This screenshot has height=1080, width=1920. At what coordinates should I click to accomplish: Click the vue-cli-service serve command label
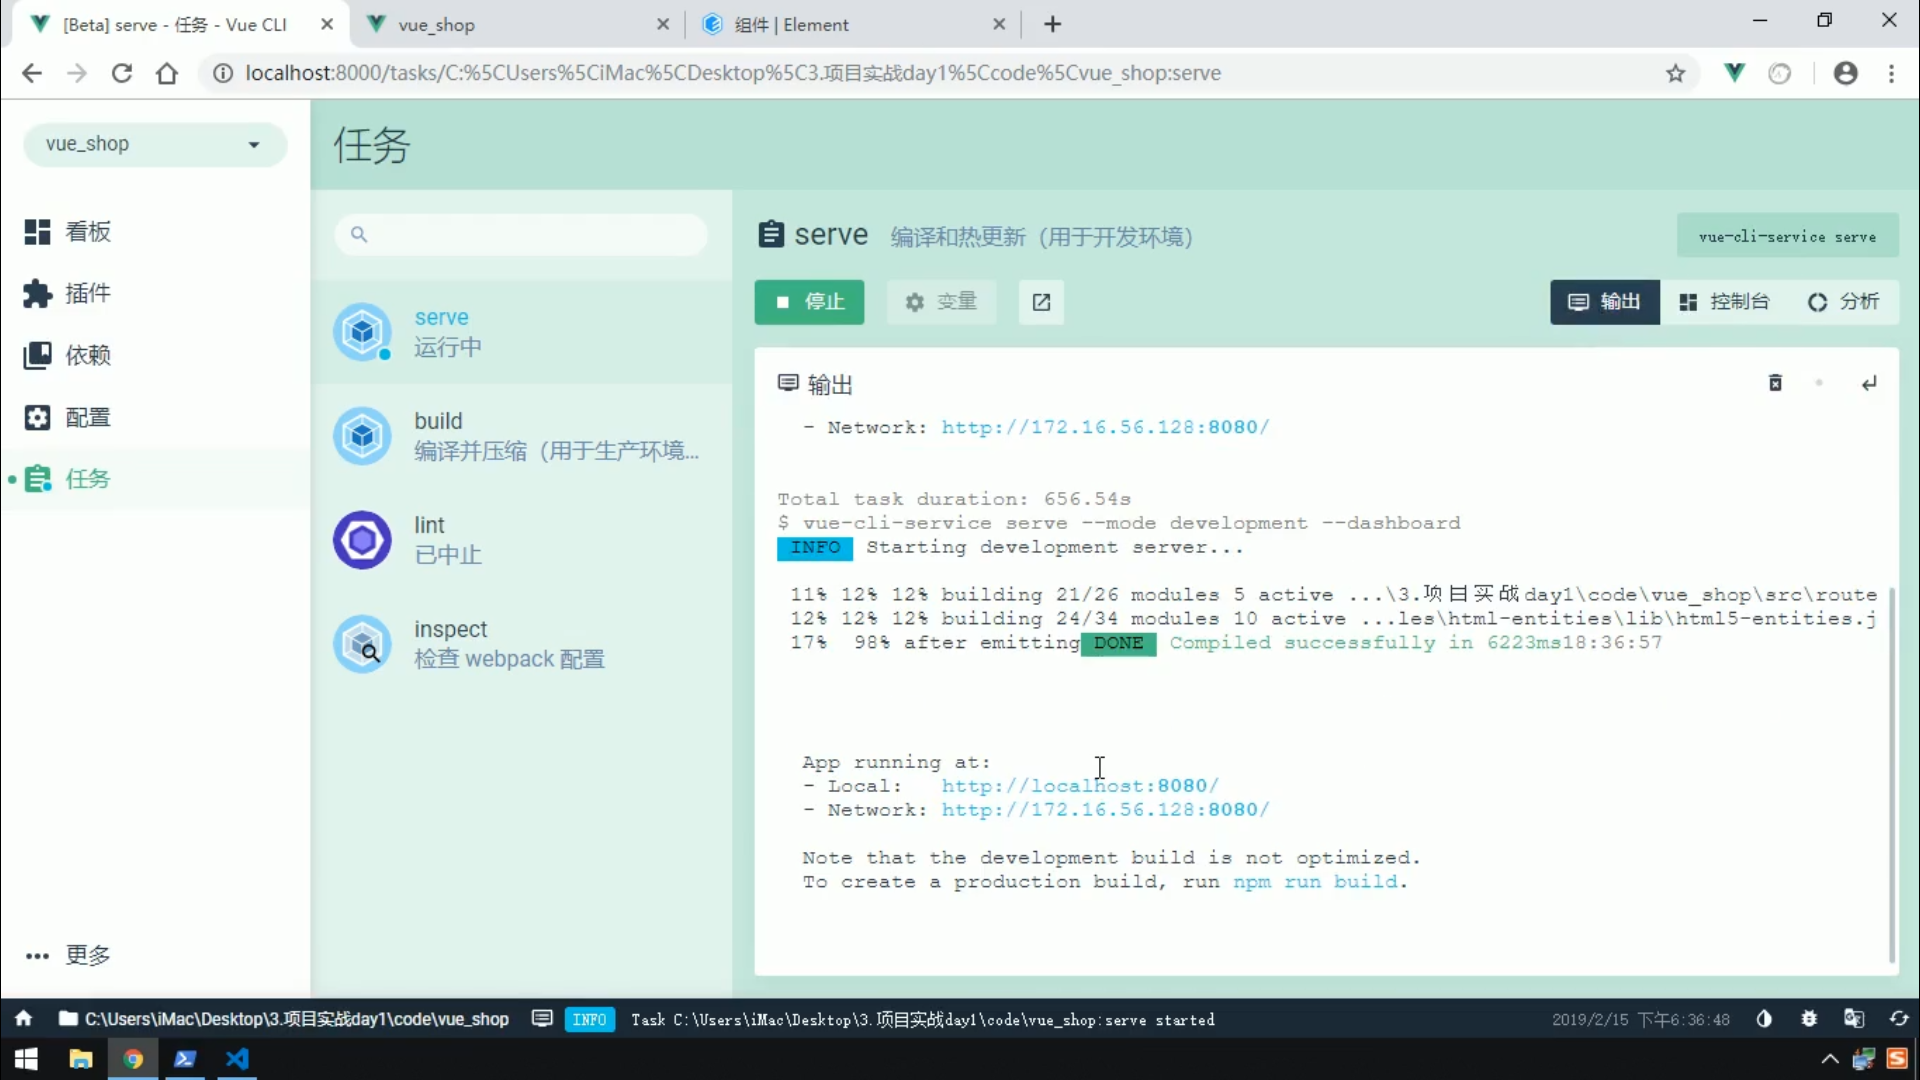1787,237
